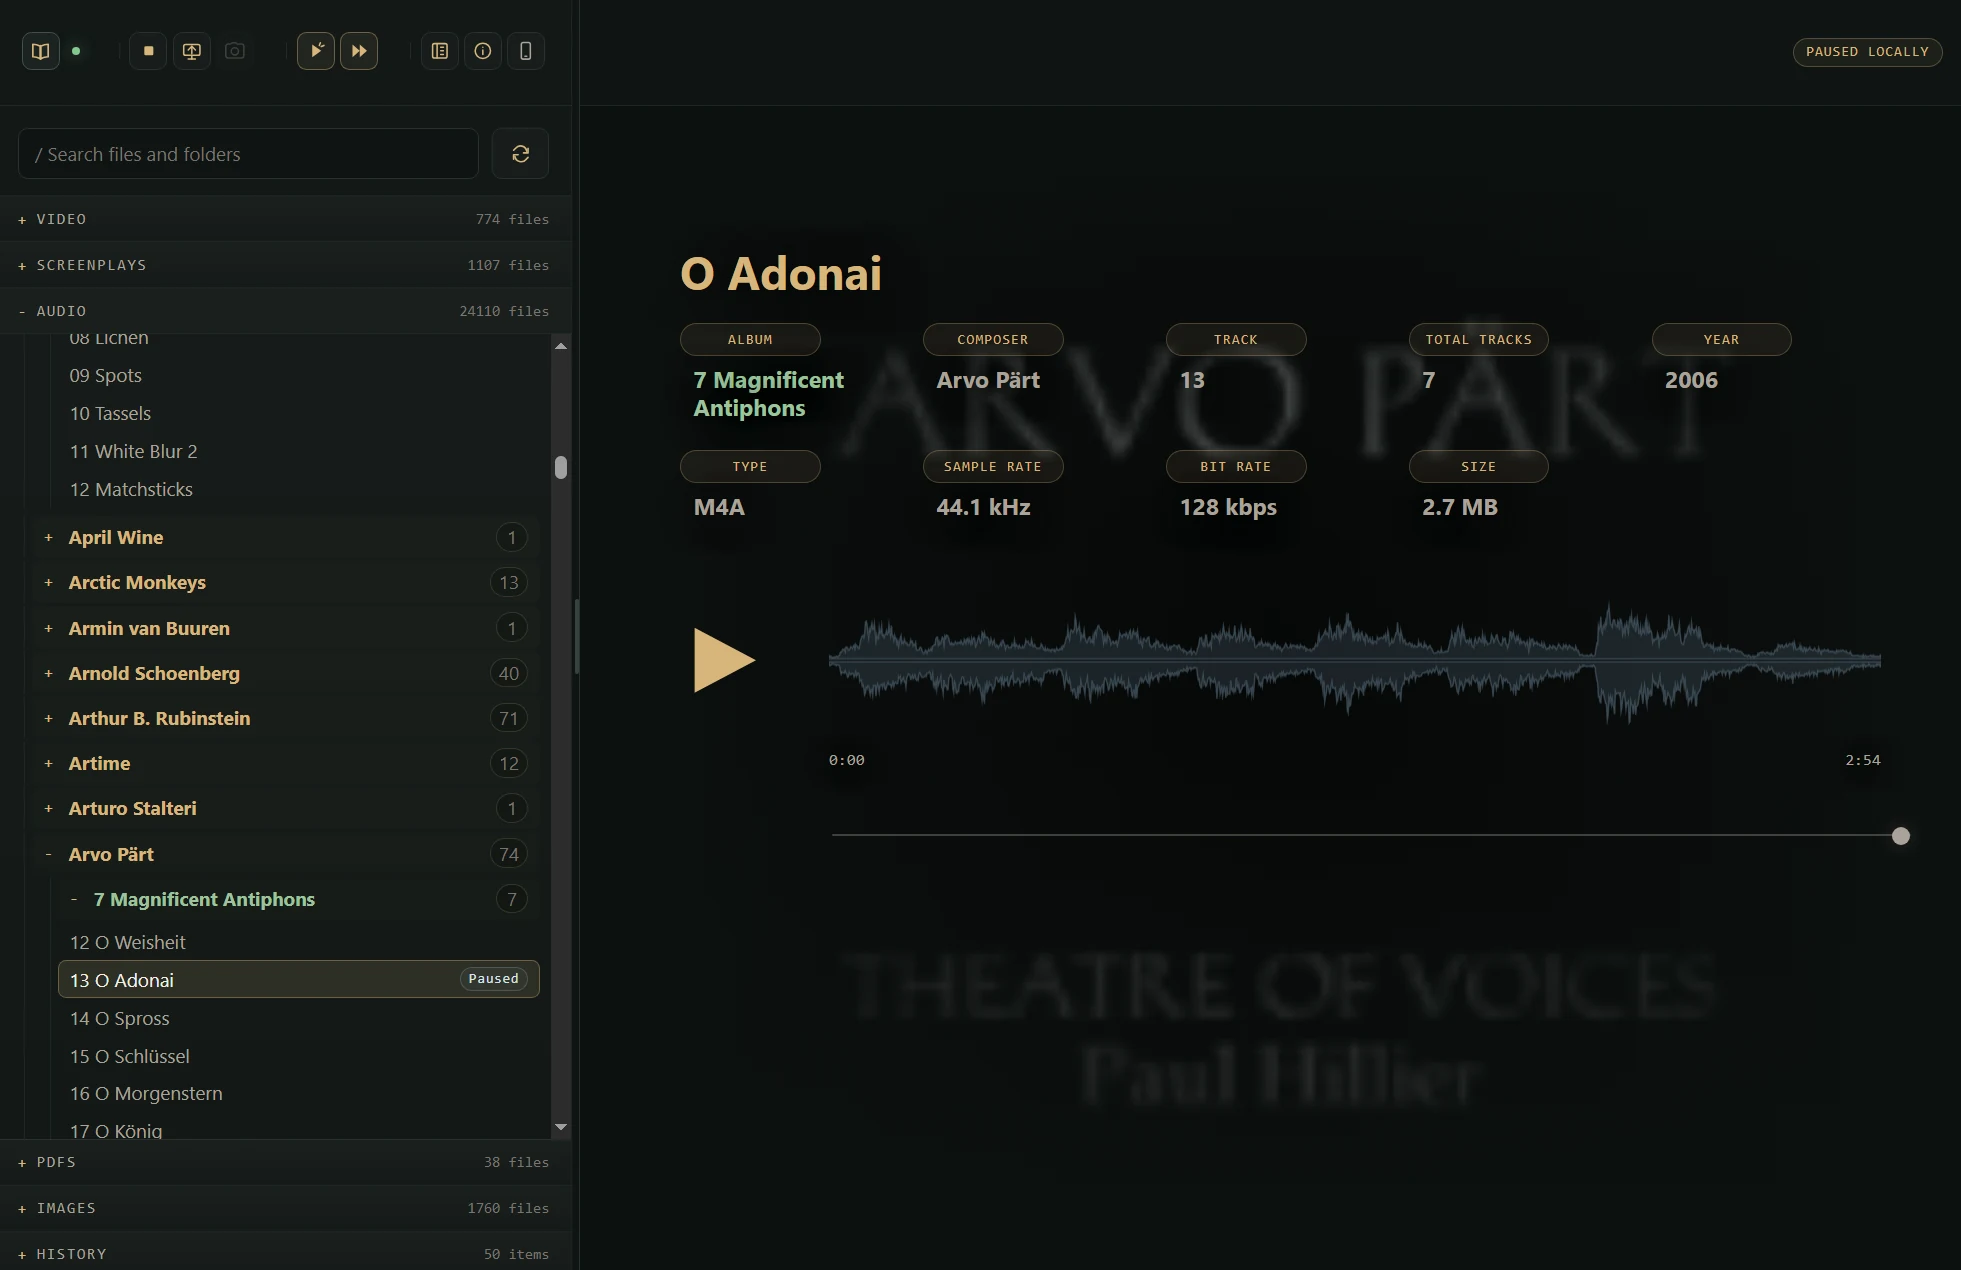This screenshot has width=1961, height=1270.
Task: Click the PAUSED LOCALLY status pill
Action: (1867, 52)
